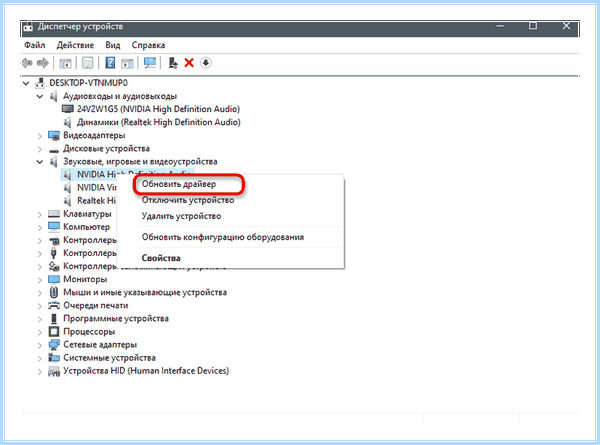Click the USB plug icon next to Контроллеры
600x445 pixels.
point(54,253)
